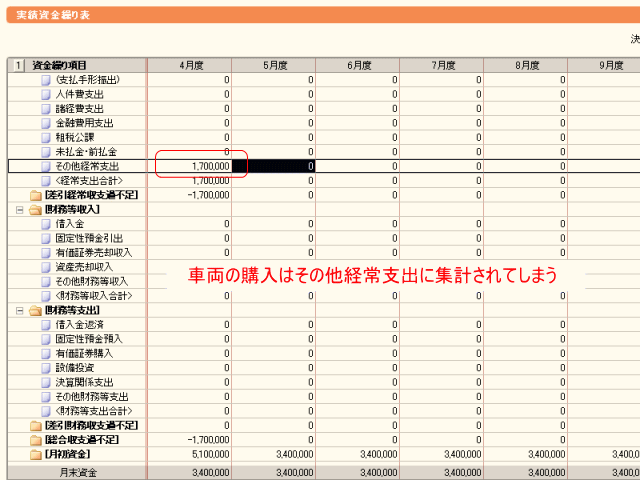This screenshot has width=640, height=480.
Task: Select the 4月度 column header
Action: point(190,65)
